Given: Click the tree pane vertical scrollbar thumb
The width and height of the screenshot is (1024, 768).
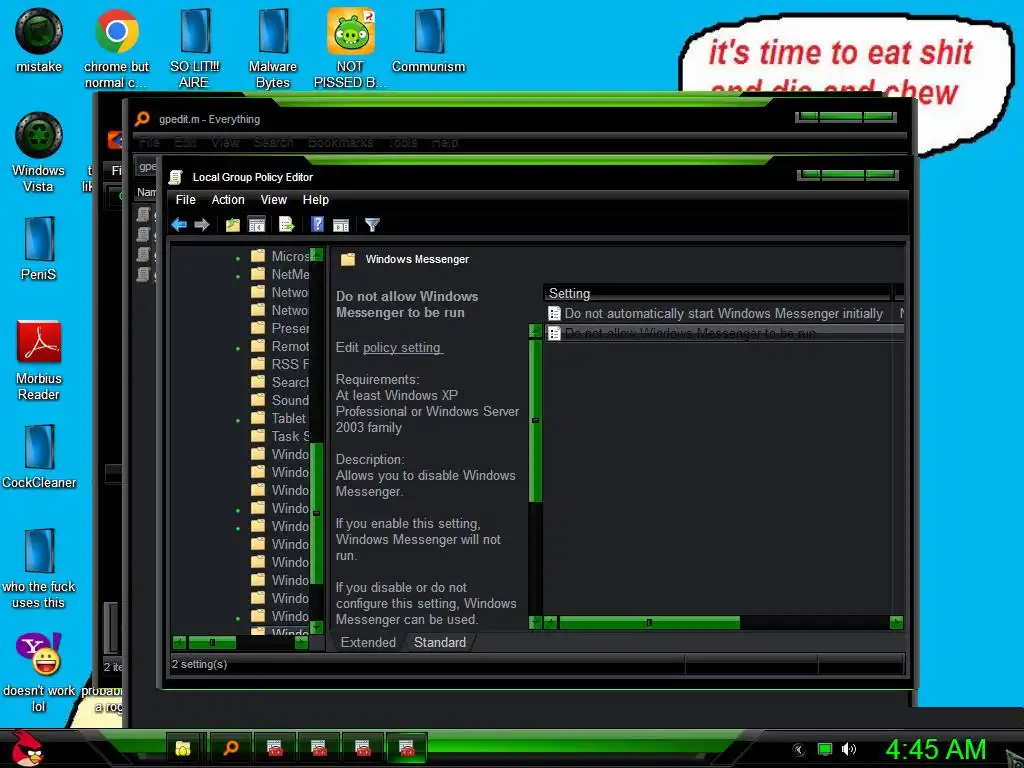Looking at the screenshot, I should 317,514.
